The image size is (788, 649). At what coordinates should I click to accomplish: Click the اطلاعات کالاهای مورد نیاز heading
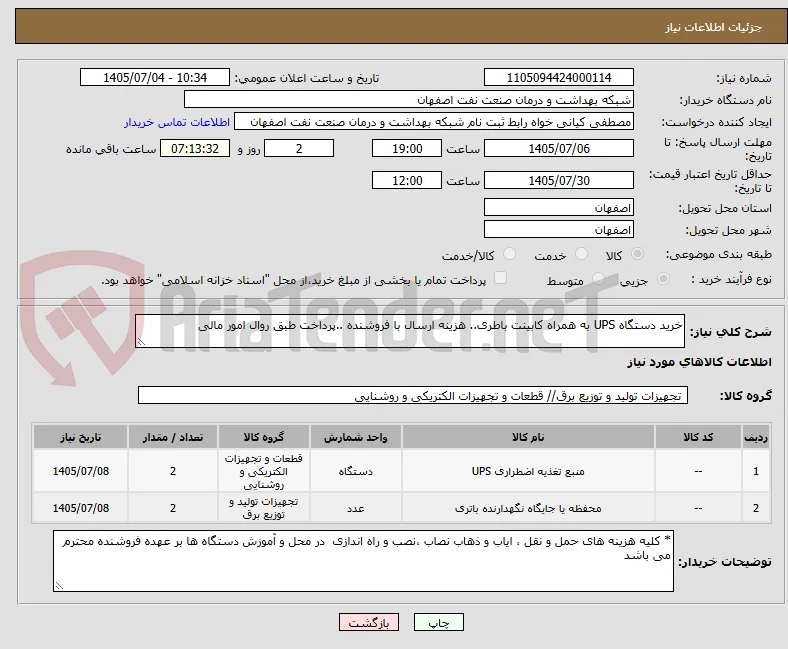click(x=699, y=362)
